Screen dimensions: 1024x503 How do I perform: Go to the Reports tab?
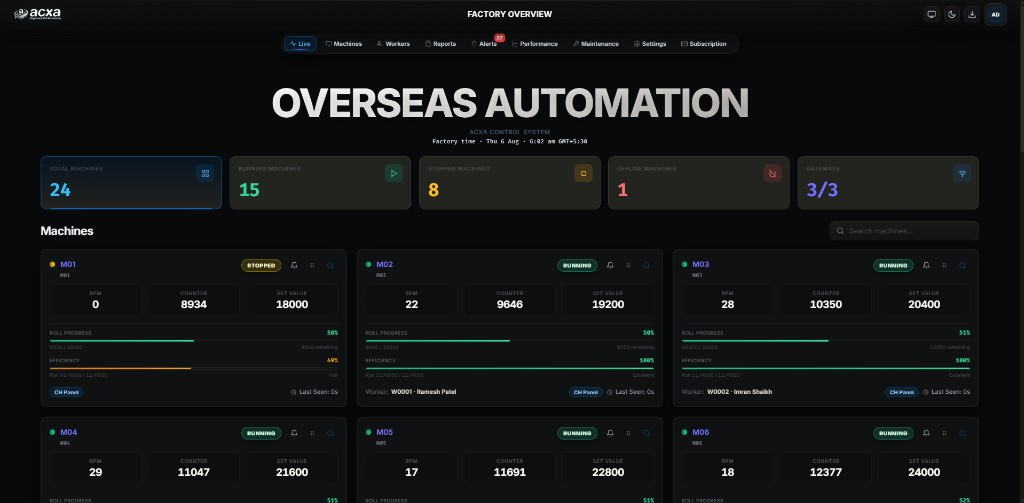click(x=441, y=44)
